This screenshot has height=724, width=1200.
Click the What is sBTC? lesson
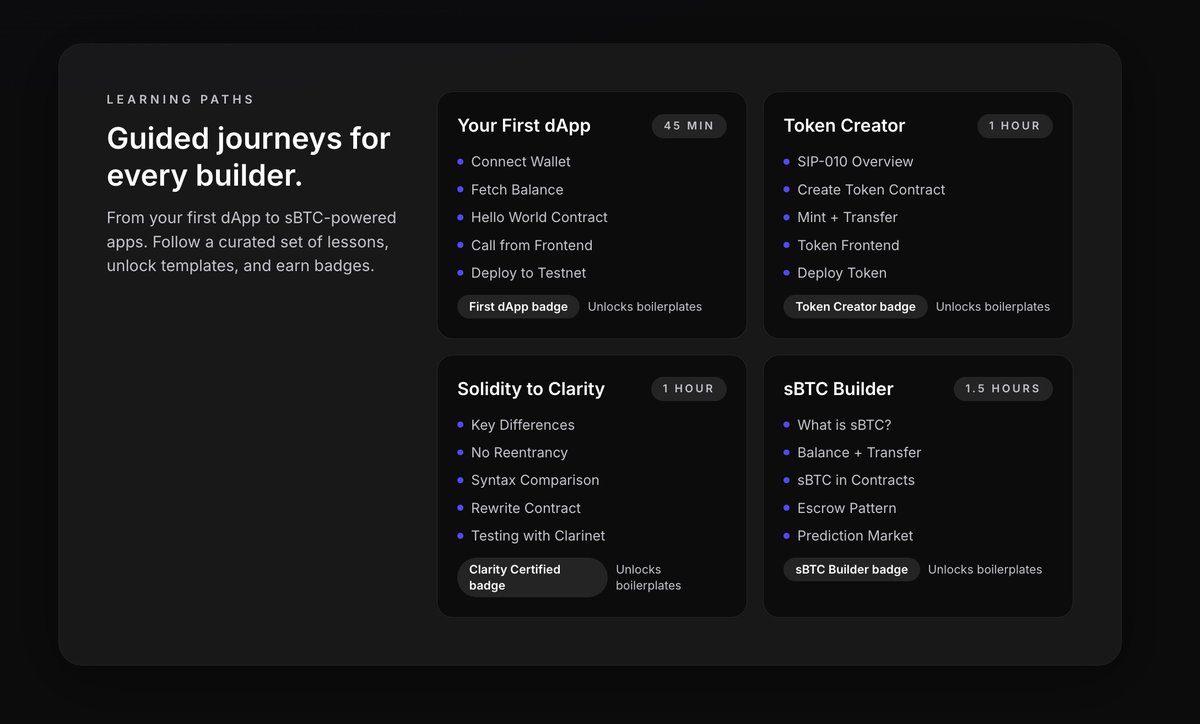pyautogui.click(x=844, y=425)
